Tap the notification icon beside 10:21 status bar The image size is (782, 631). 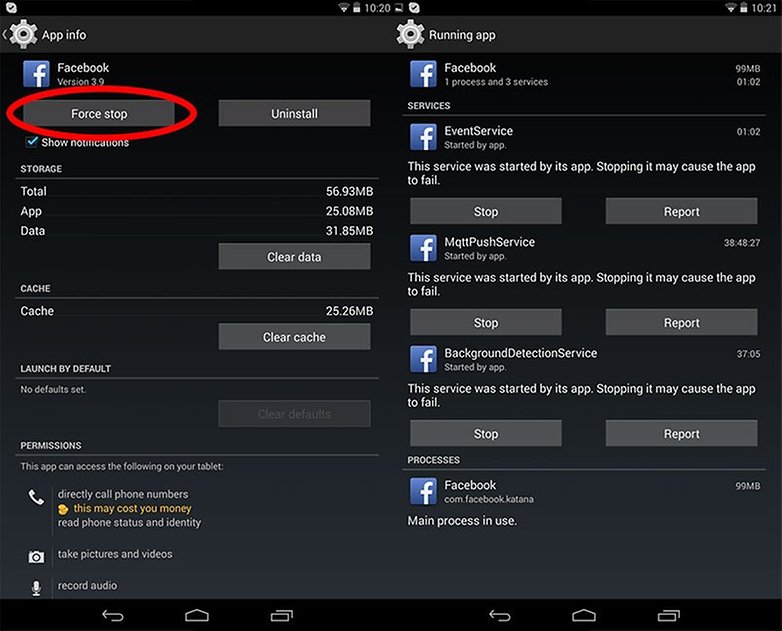point(414,7)
